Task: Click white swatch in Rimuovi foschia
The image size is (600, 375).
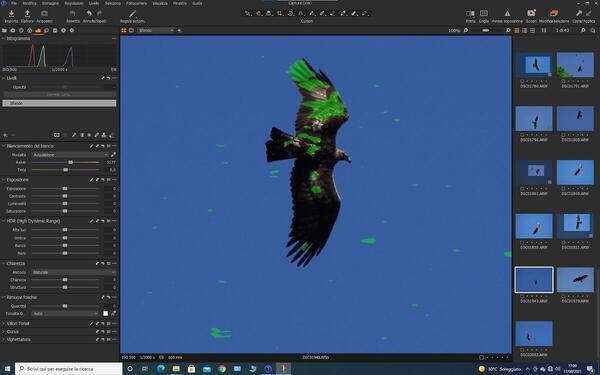Action: 106,314
